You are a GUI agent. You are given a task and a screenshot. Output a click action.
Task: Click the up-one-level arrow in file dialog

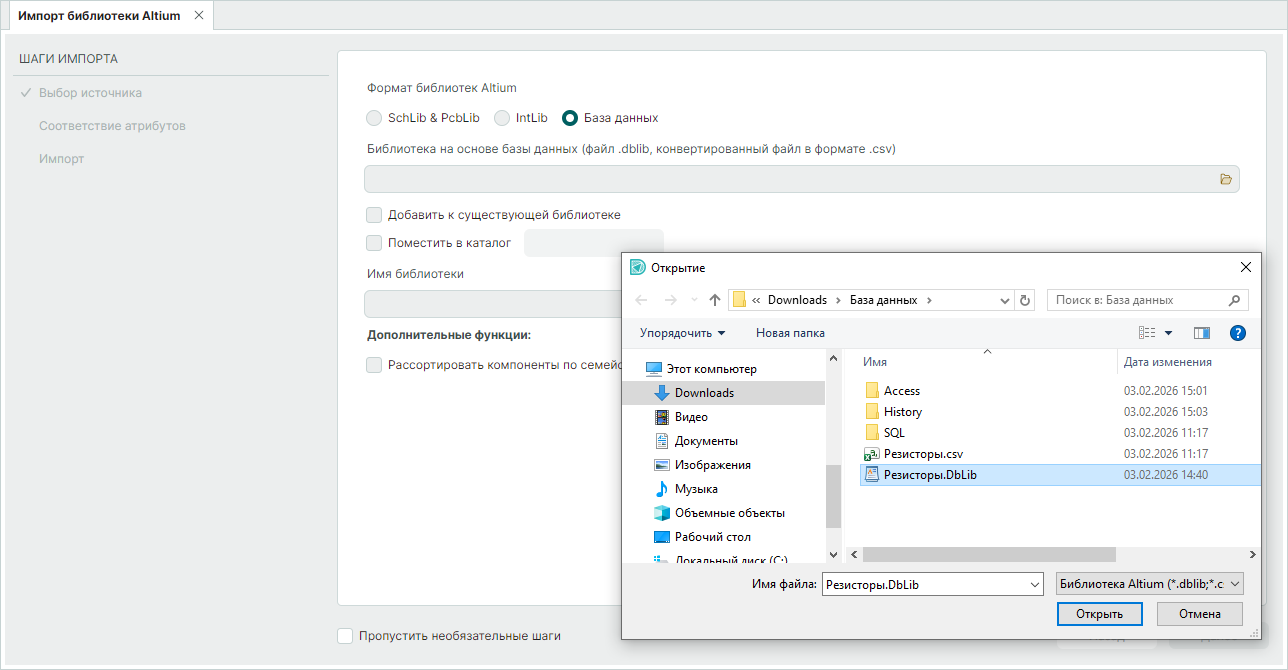point(715,300)
